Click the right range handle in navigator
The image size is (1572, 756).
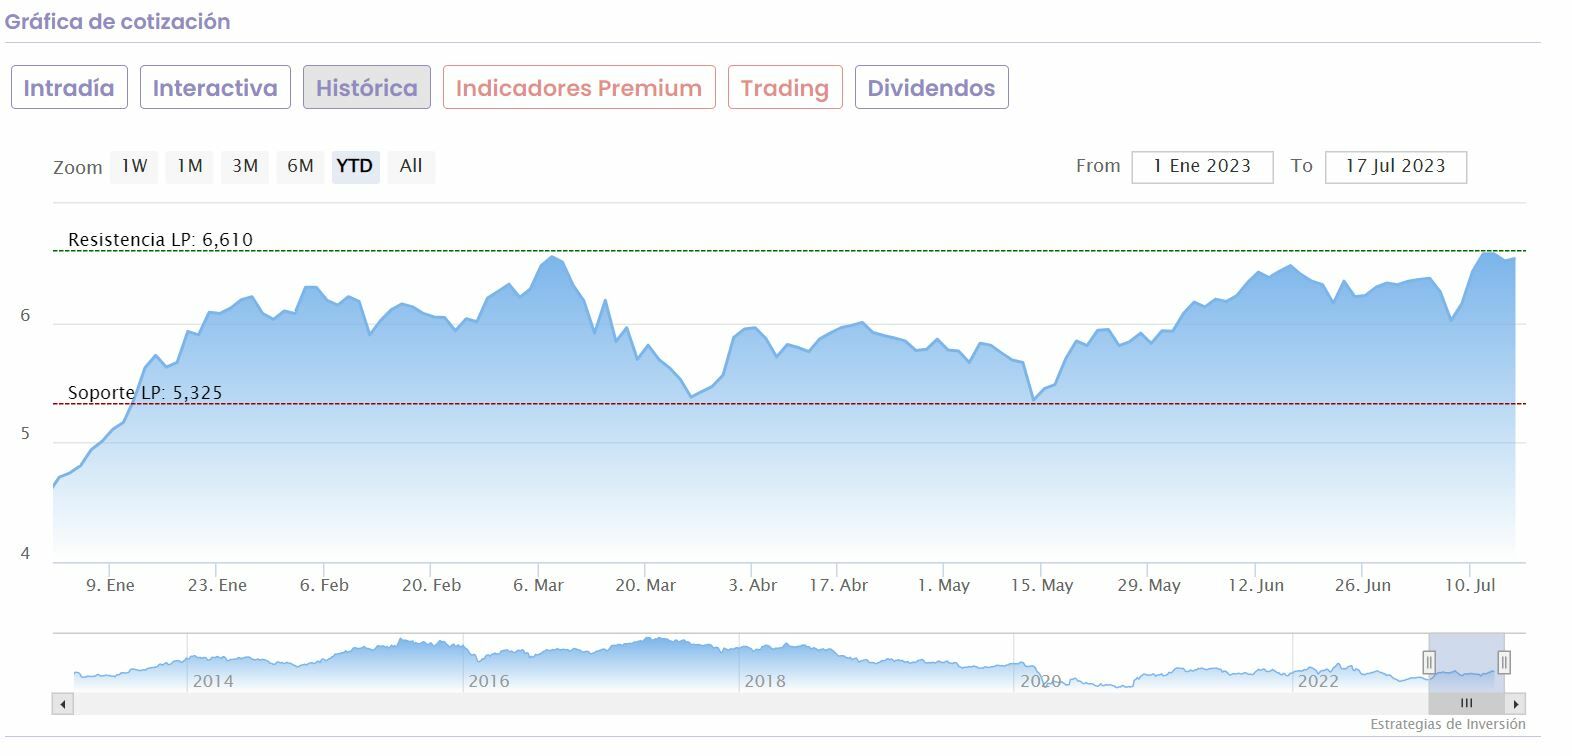[1503, 662]
